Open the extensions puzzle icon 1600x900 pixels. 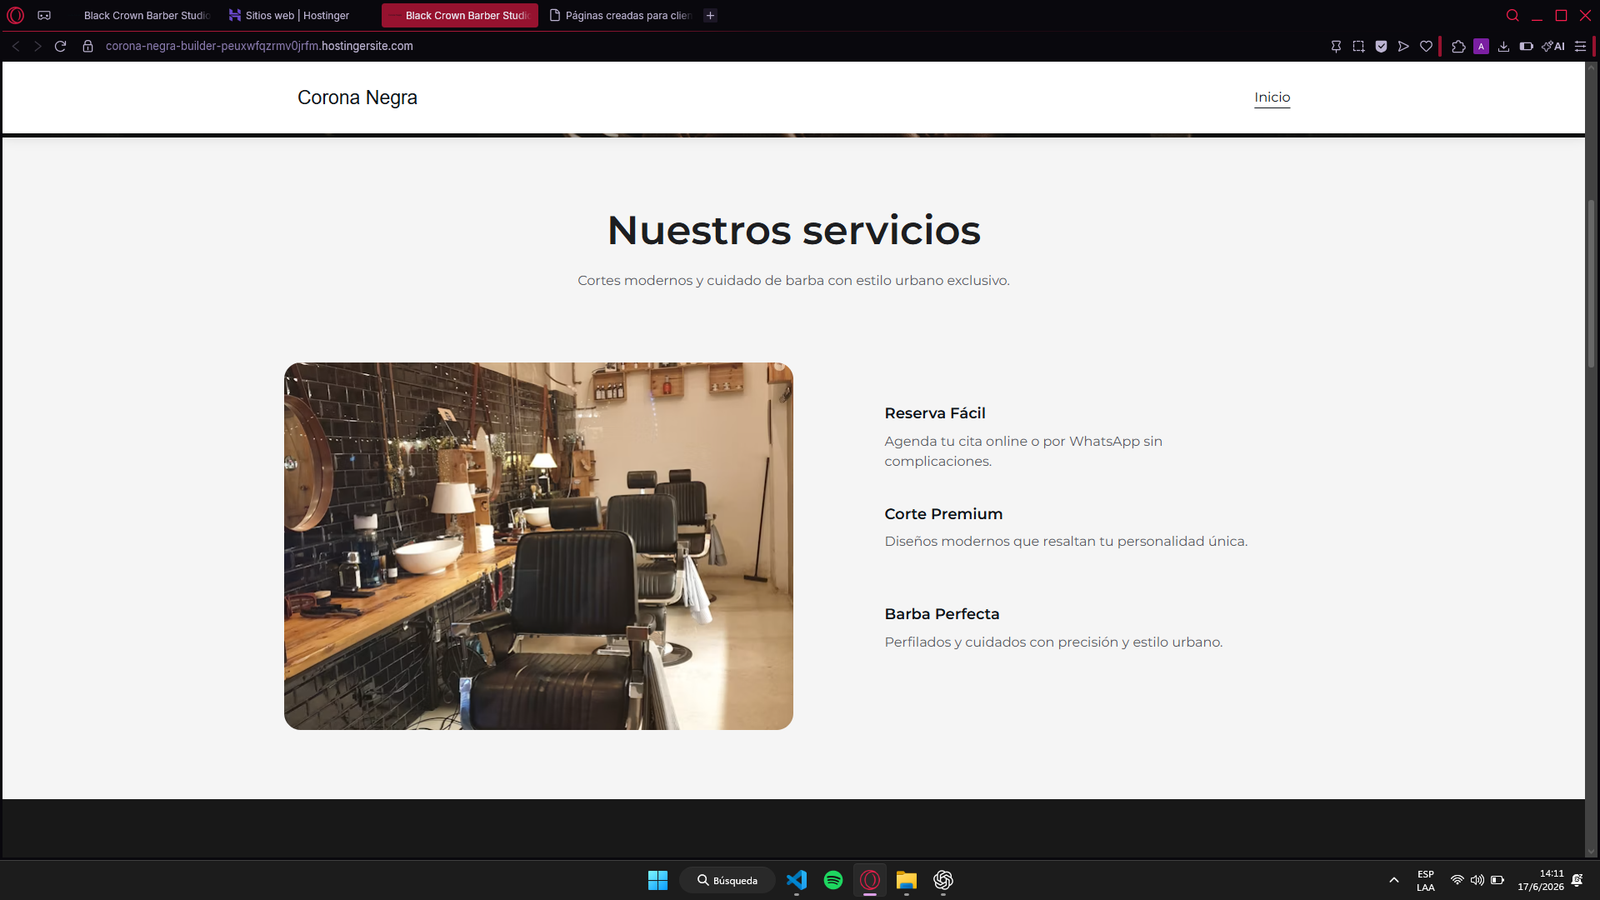[x=1458, y=46]
